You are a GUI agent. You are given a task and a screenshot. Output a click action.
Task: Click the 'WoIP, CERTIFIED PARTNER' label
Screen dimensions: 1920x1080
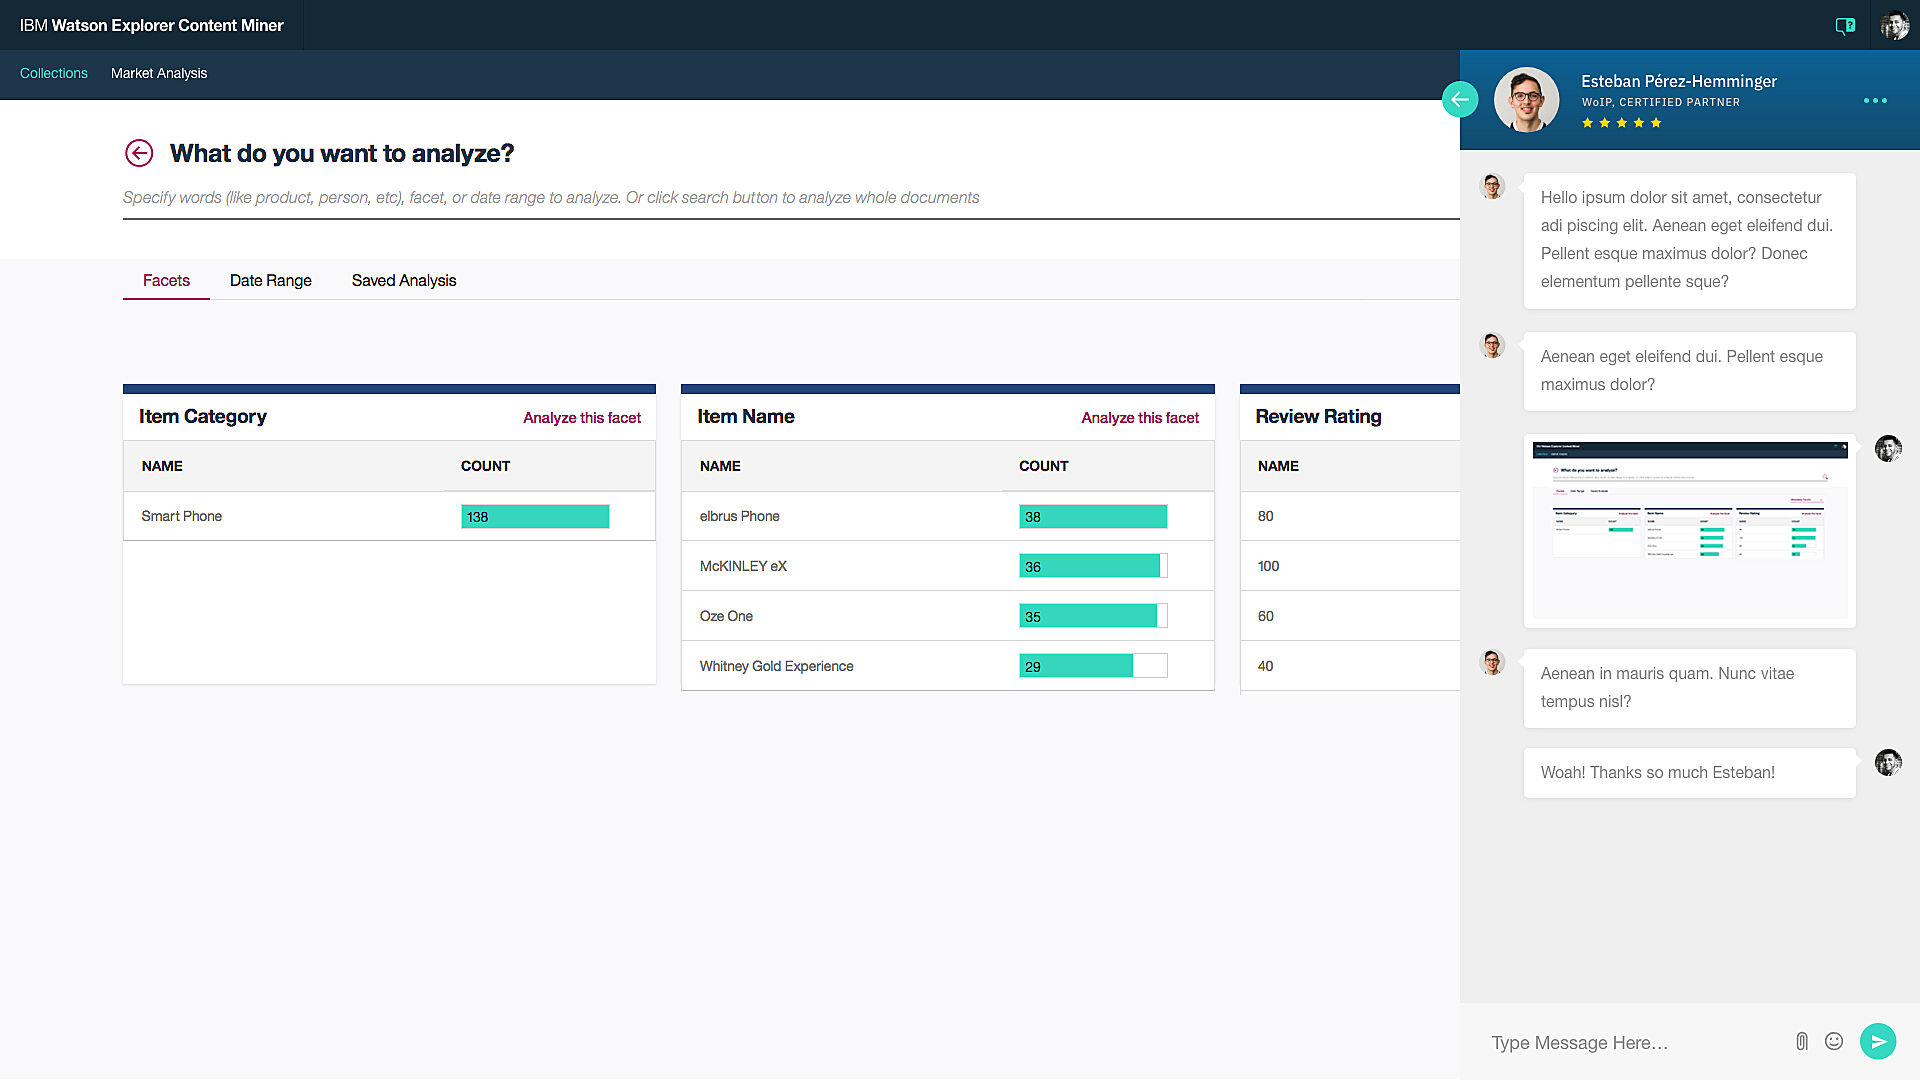[x=1660, y=102]
